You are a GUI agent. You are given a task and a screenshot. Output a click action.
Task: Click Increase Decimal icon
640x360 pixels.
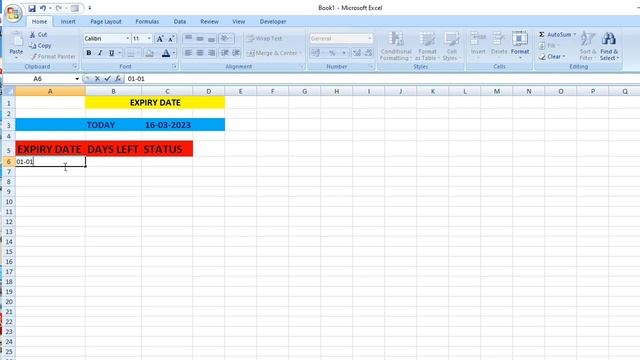(357, 53)
